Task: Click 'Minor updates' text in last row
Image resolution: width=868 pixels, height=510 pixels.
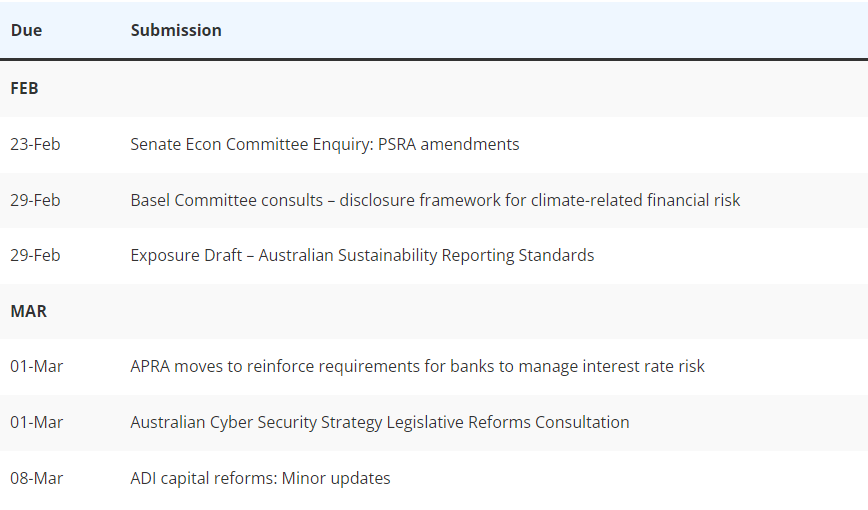Action: point(336,478)
